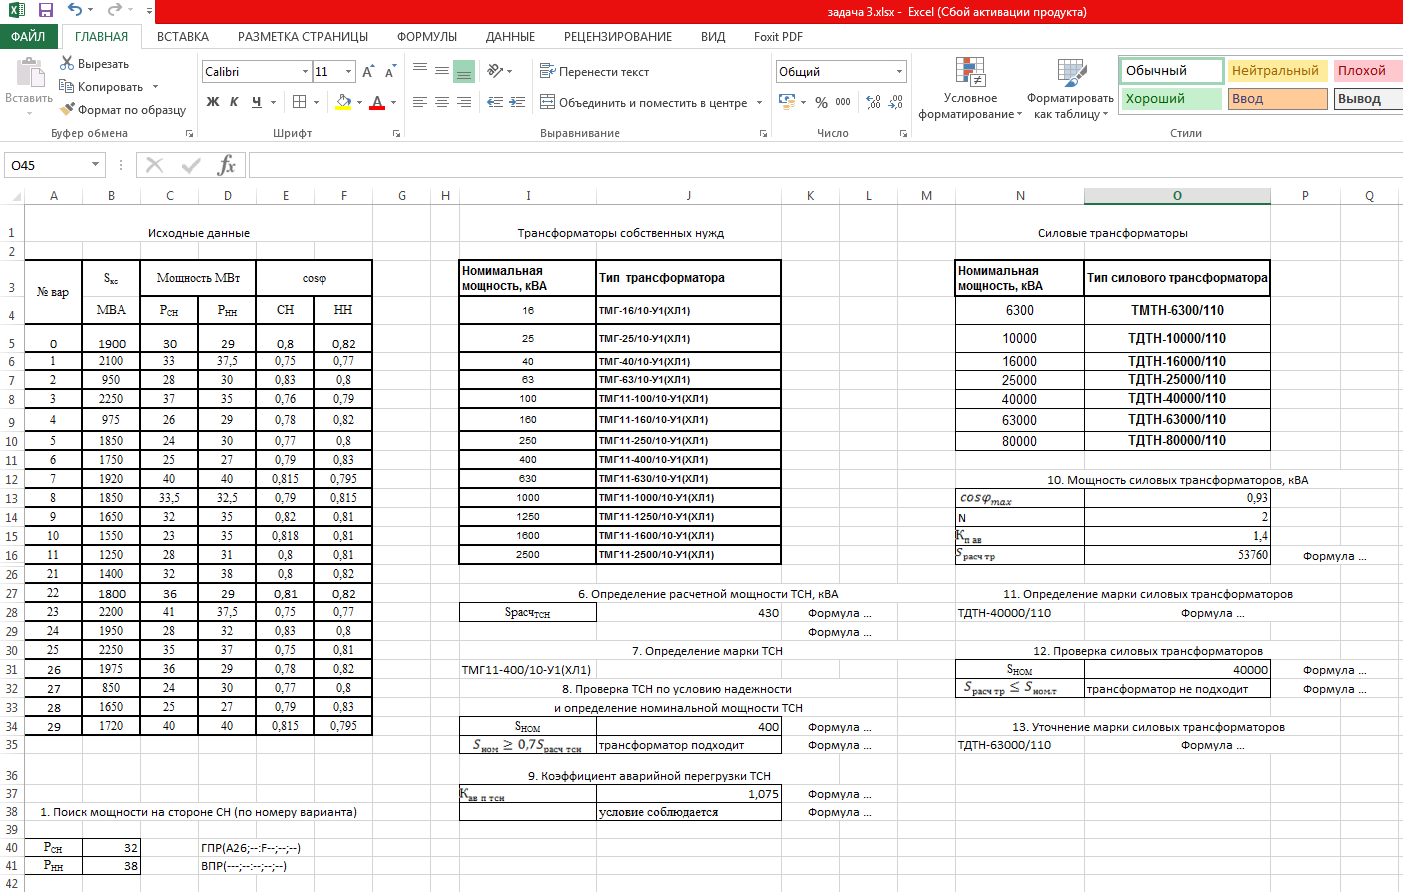Undo the last action
Viewport: 1403px width, 892px height.
(75, 10)
